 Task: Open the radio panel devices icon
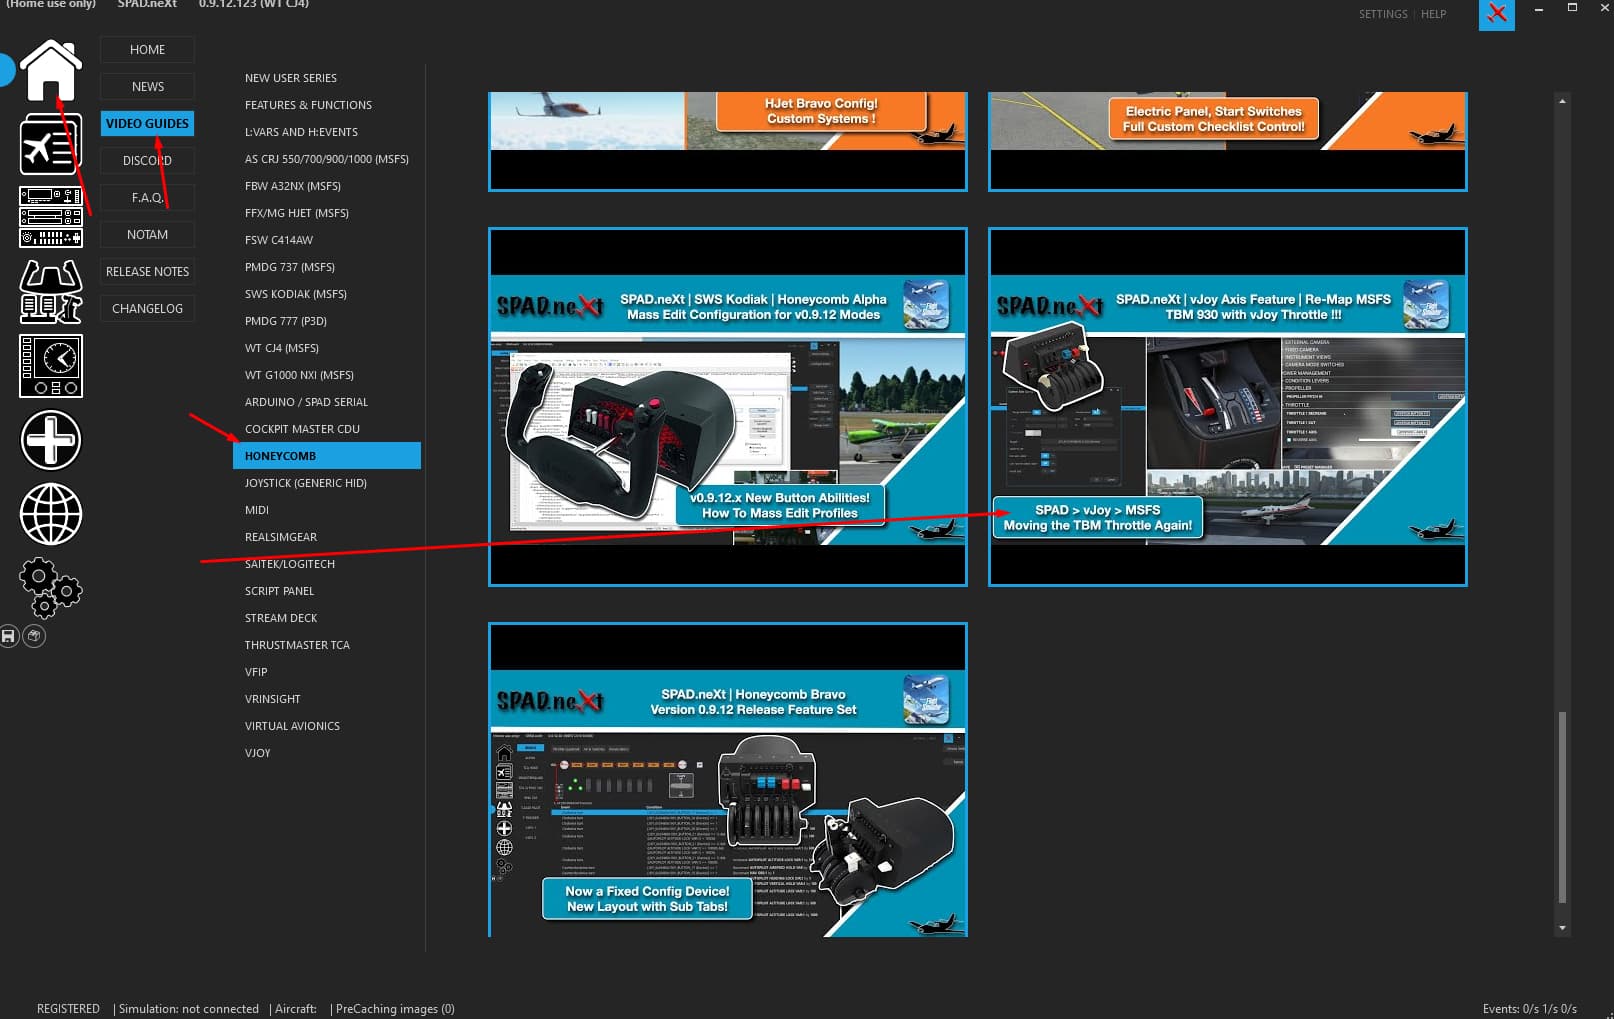pos(50,217)
